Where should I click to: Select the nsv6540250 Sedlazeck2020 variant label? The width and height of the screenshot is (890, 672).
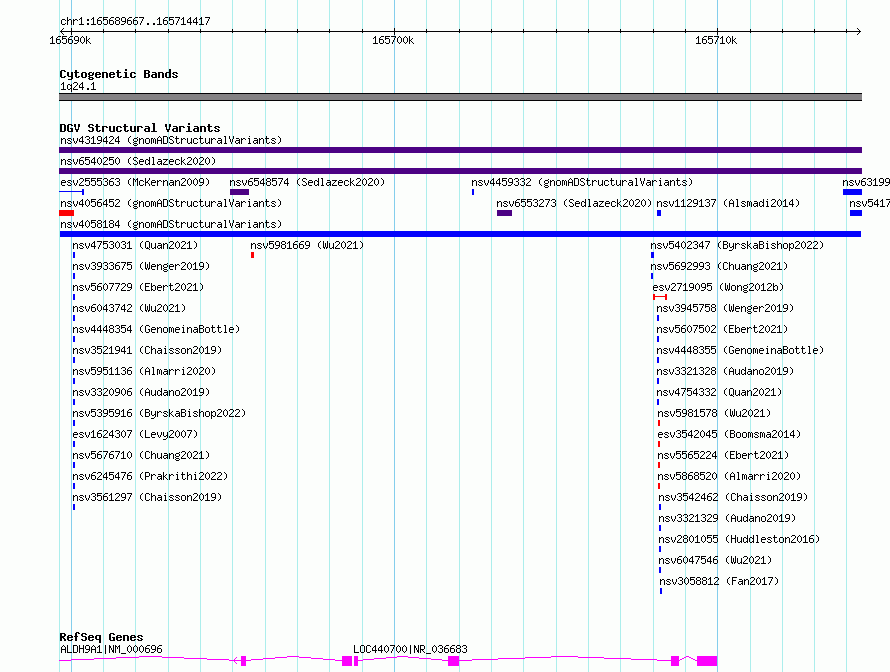pos(138,161)
